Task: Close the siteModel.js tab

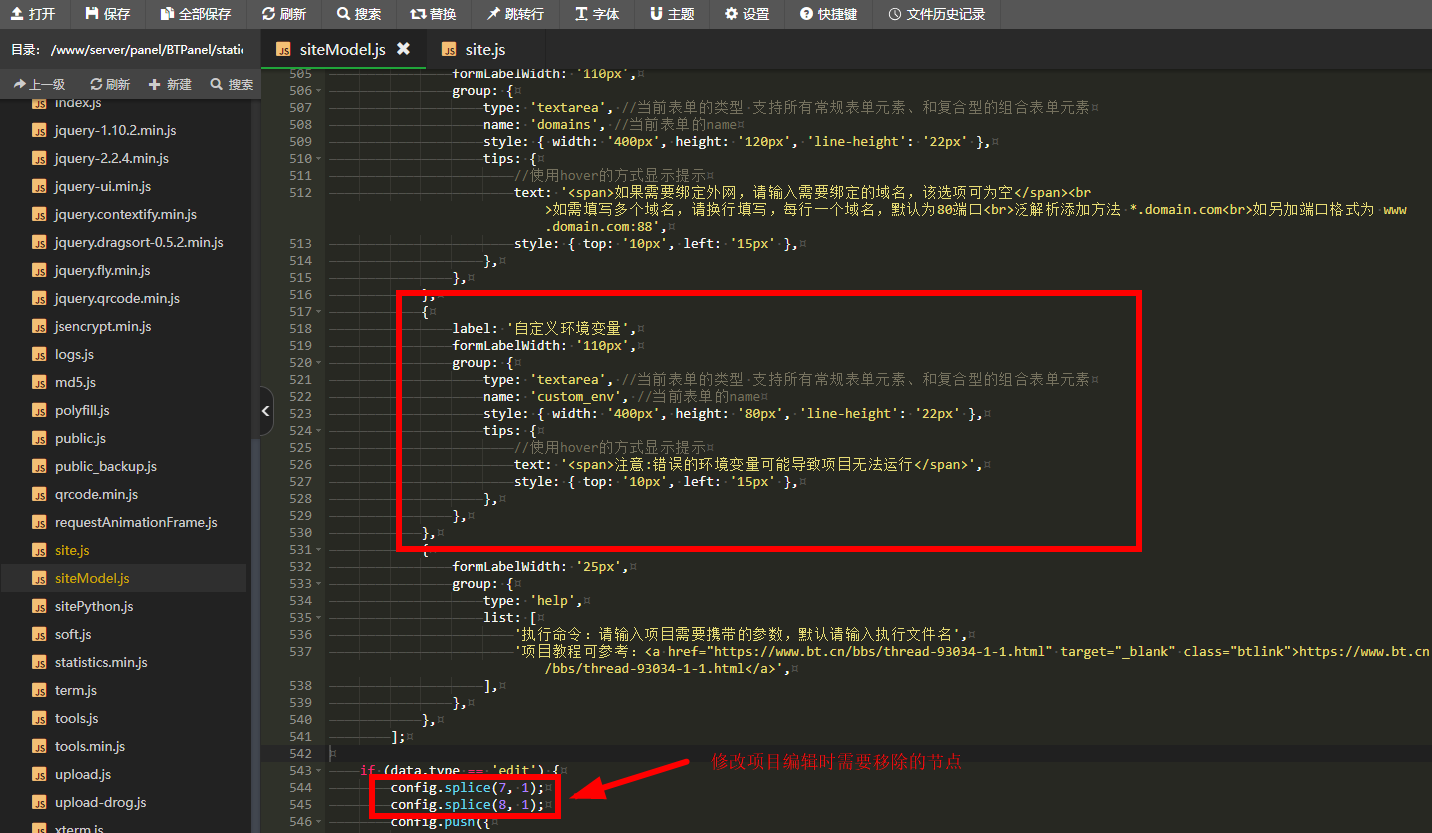Action: pyautogui.click(x=403, y=49)
